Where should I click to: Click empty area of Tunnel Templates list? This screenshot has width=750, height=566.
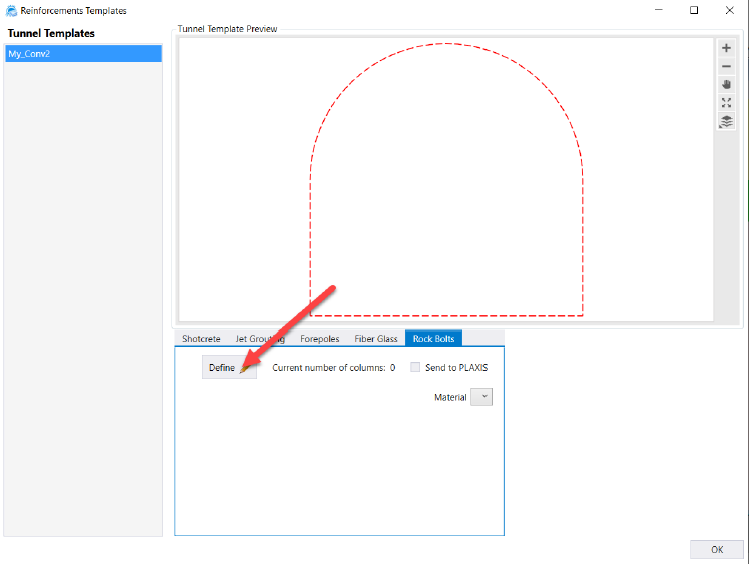point(83,300)
